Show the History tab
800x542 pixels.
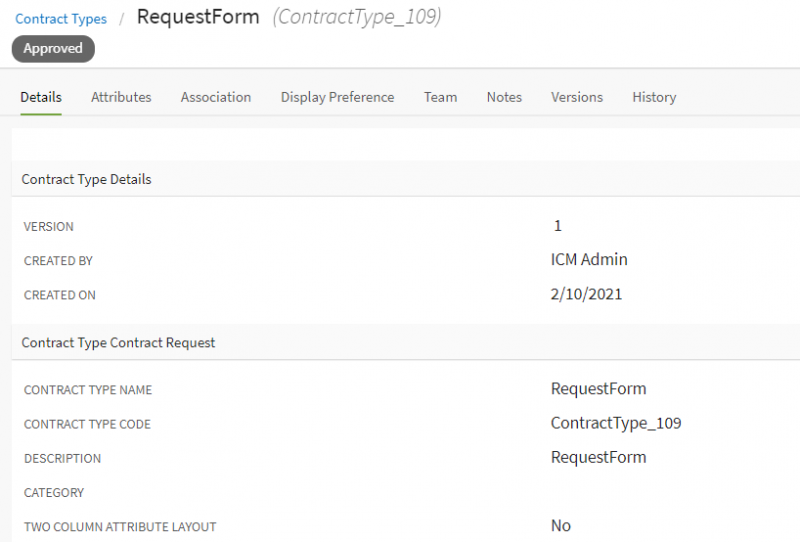coord(654,97)
